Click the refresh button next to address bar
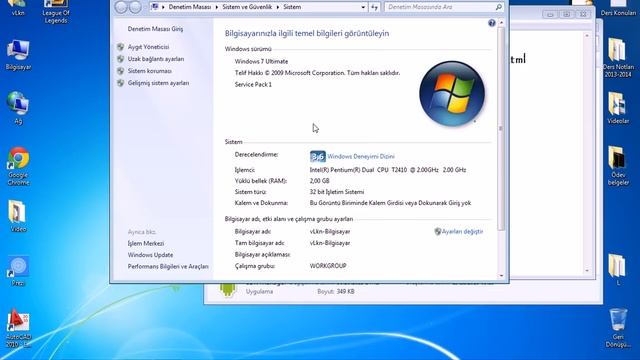640x360 pixels. tap(374, 7)
